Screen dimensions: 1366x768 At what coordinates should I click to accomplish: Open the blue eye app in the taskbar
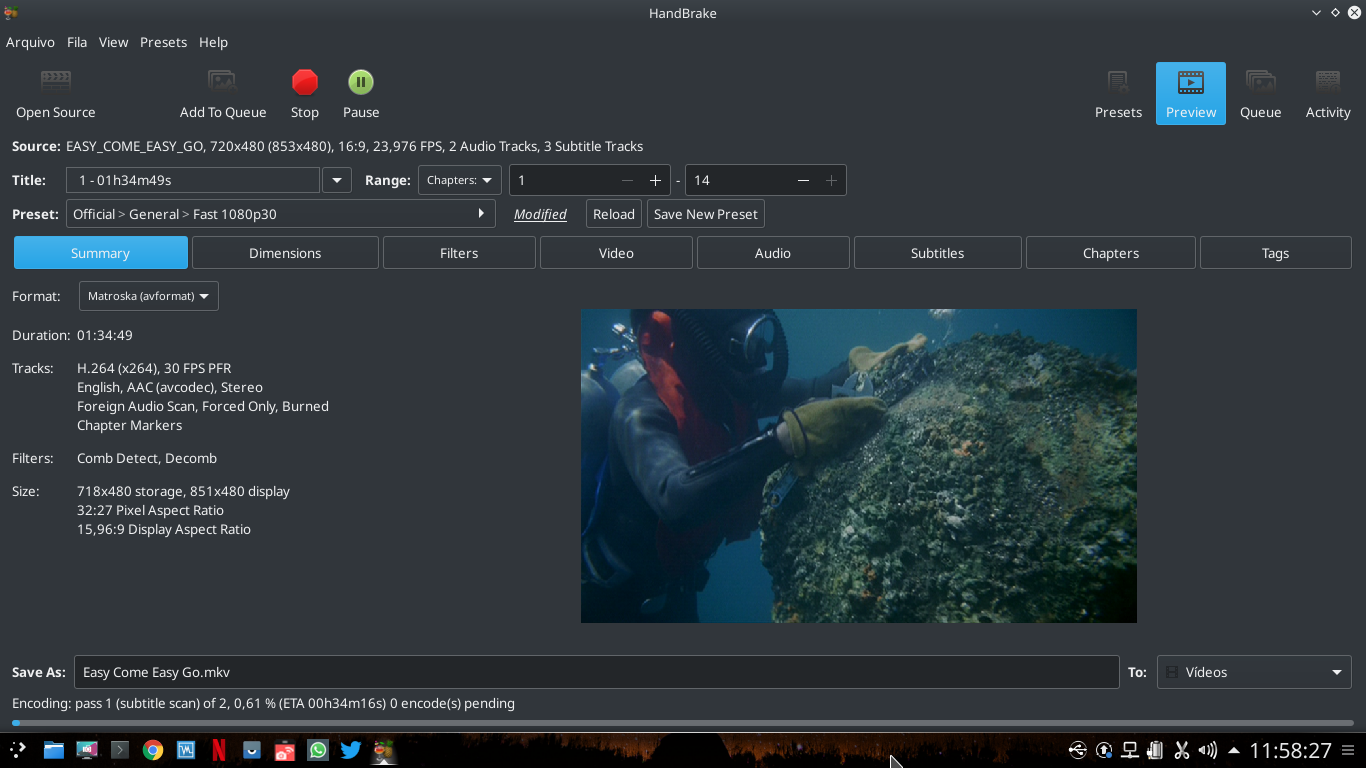tap(252, 750)
